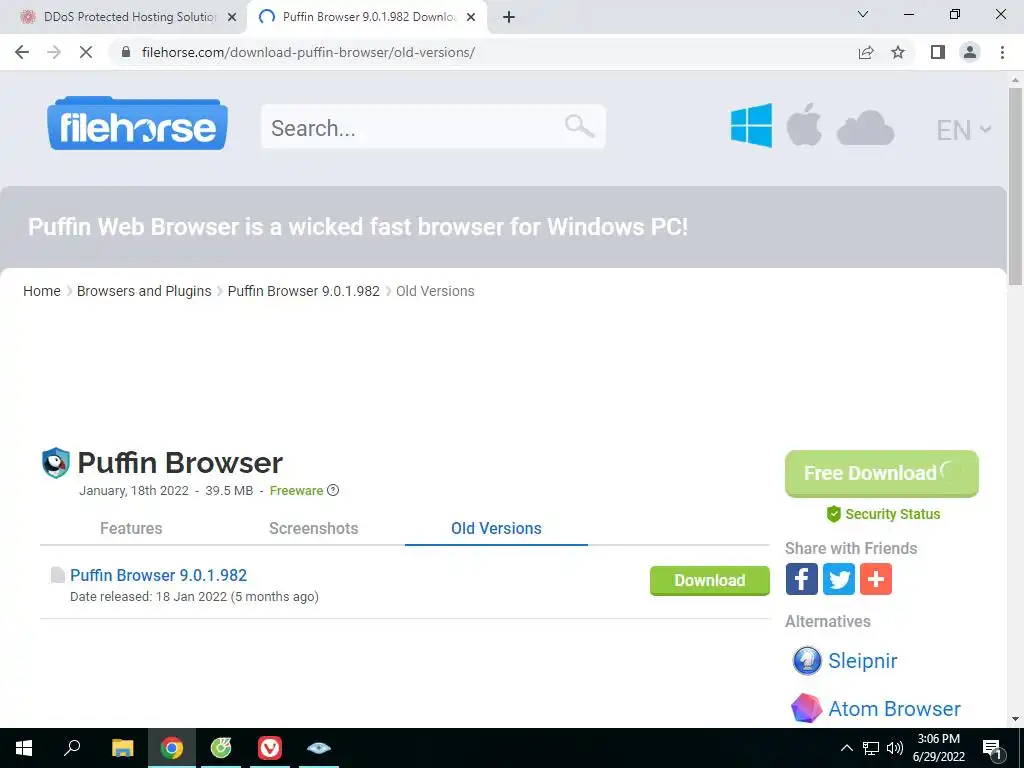Open Sleipnir alternative link
The image size is (1024, 768).
[863, 661]
